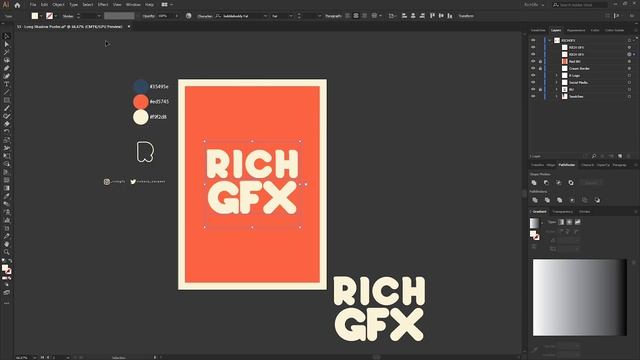
Task: Open the fill color dropdown in control bar
Action: click(x=41, y=16)
